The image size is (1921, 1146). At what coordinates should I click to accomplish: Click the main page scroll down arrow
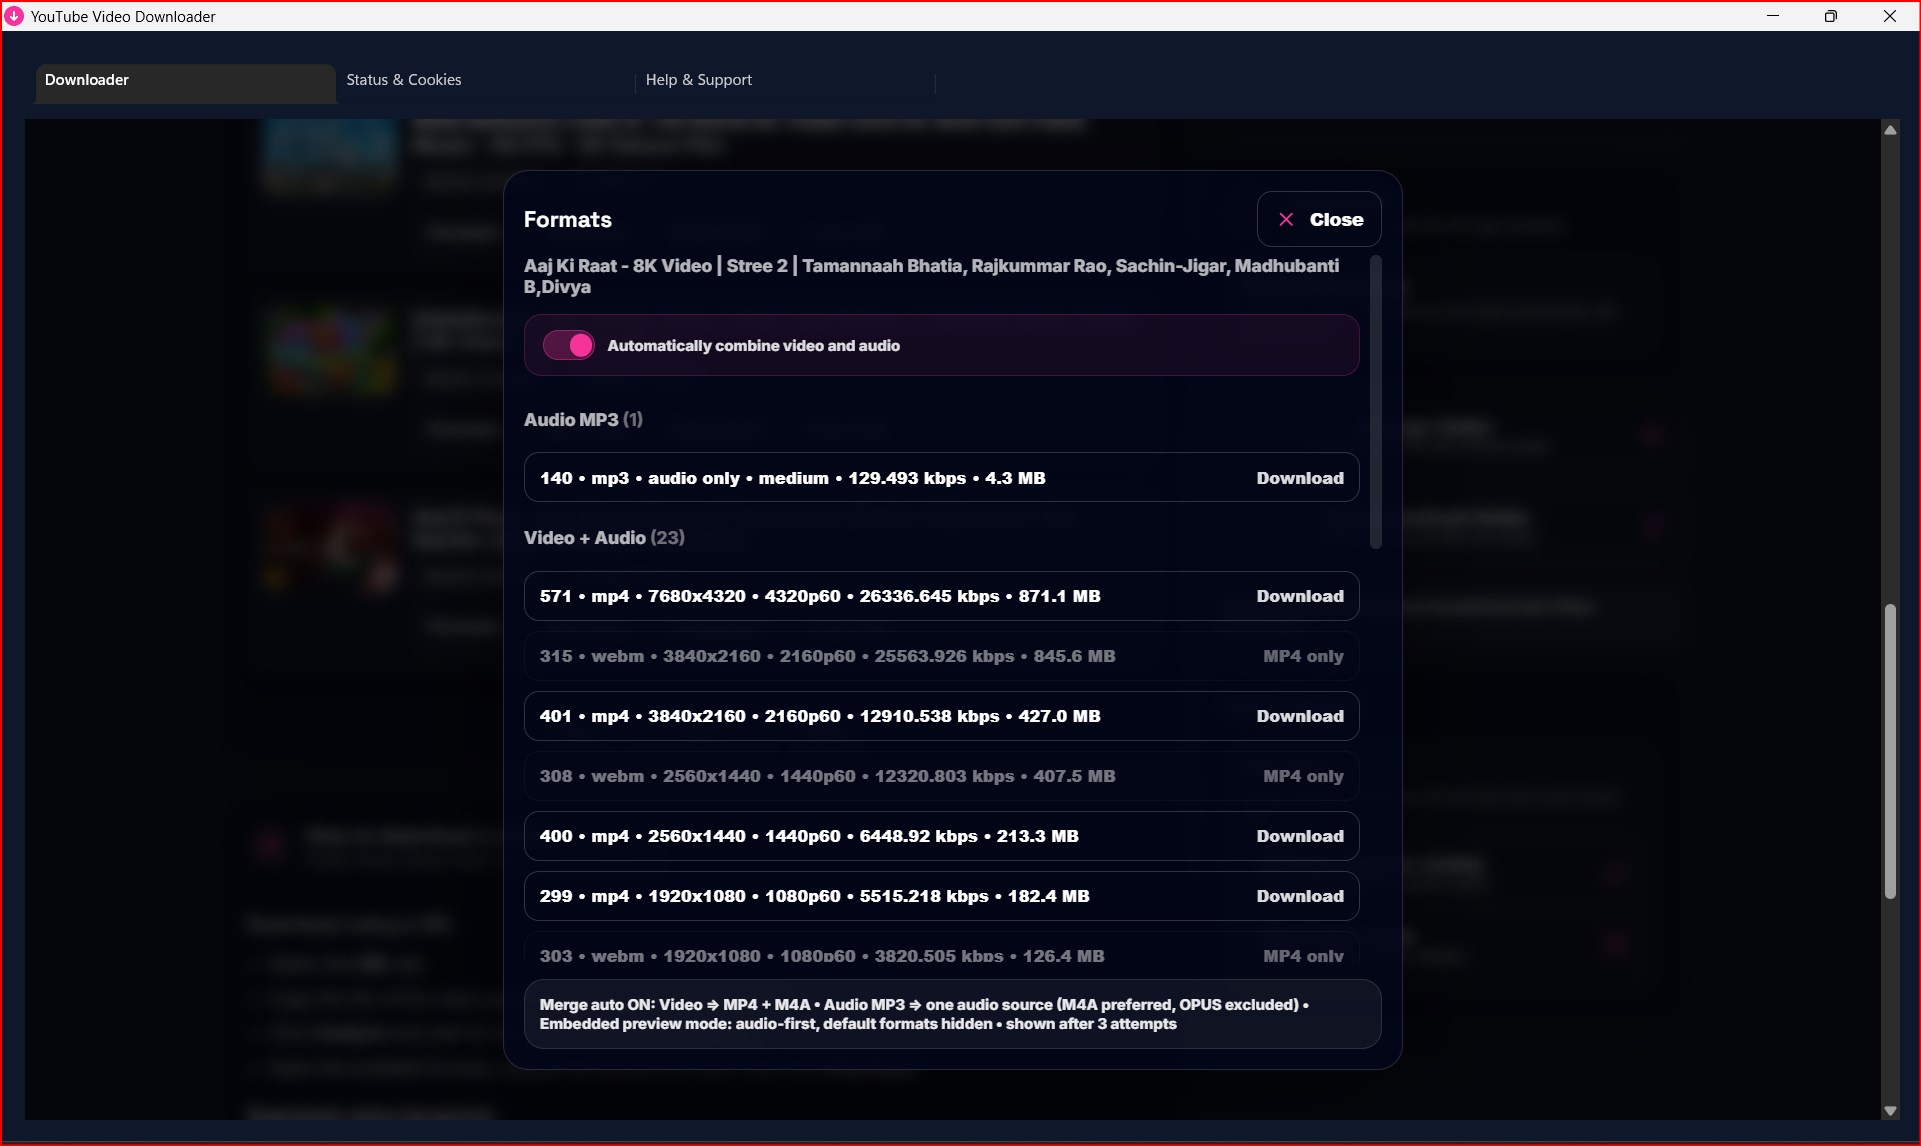[x=1889, y=1110]
